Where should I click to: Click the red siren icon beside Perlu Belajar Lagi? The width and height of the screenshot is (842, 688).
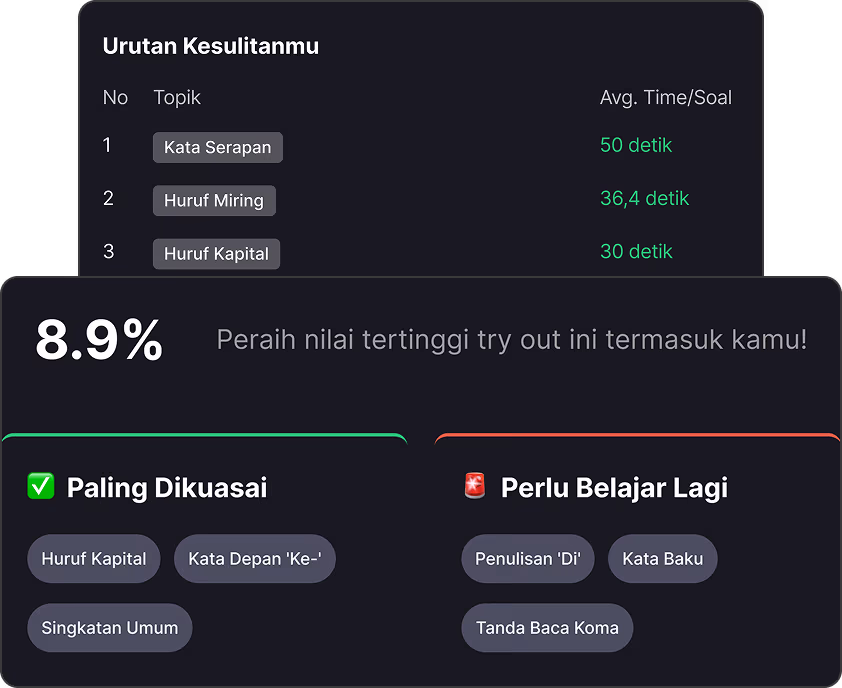coord(474,487)
